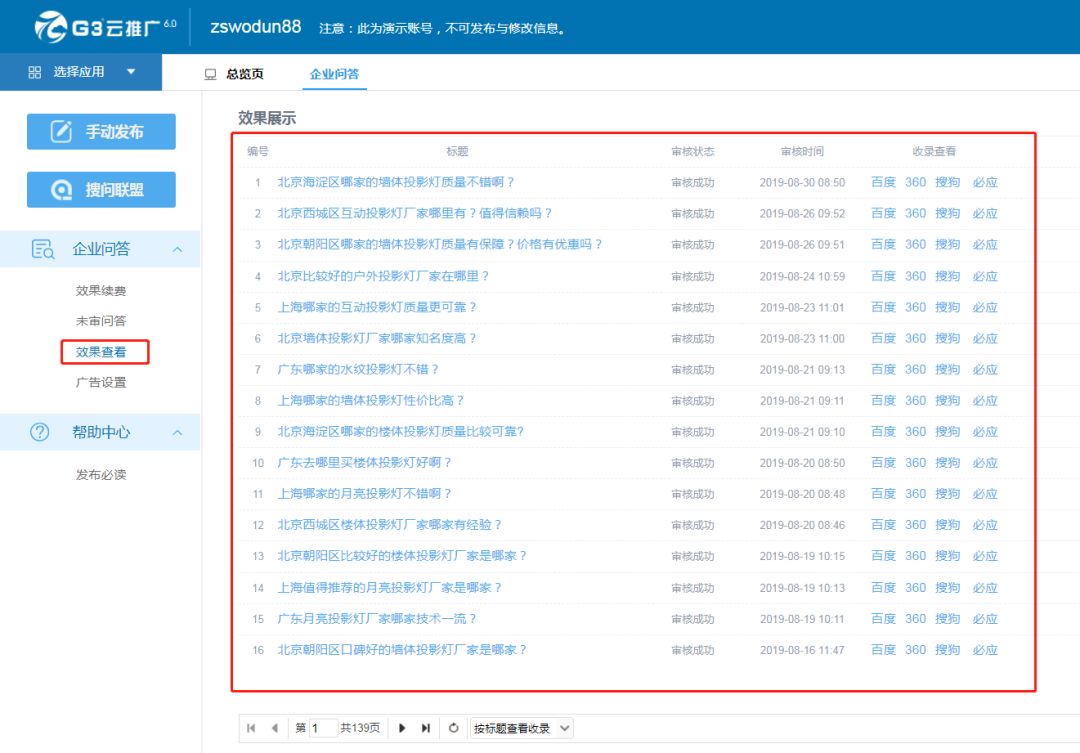Screen dimensions: 1080x753
Task: Switch to the 总览页 tab
Action: pos(234,74)
